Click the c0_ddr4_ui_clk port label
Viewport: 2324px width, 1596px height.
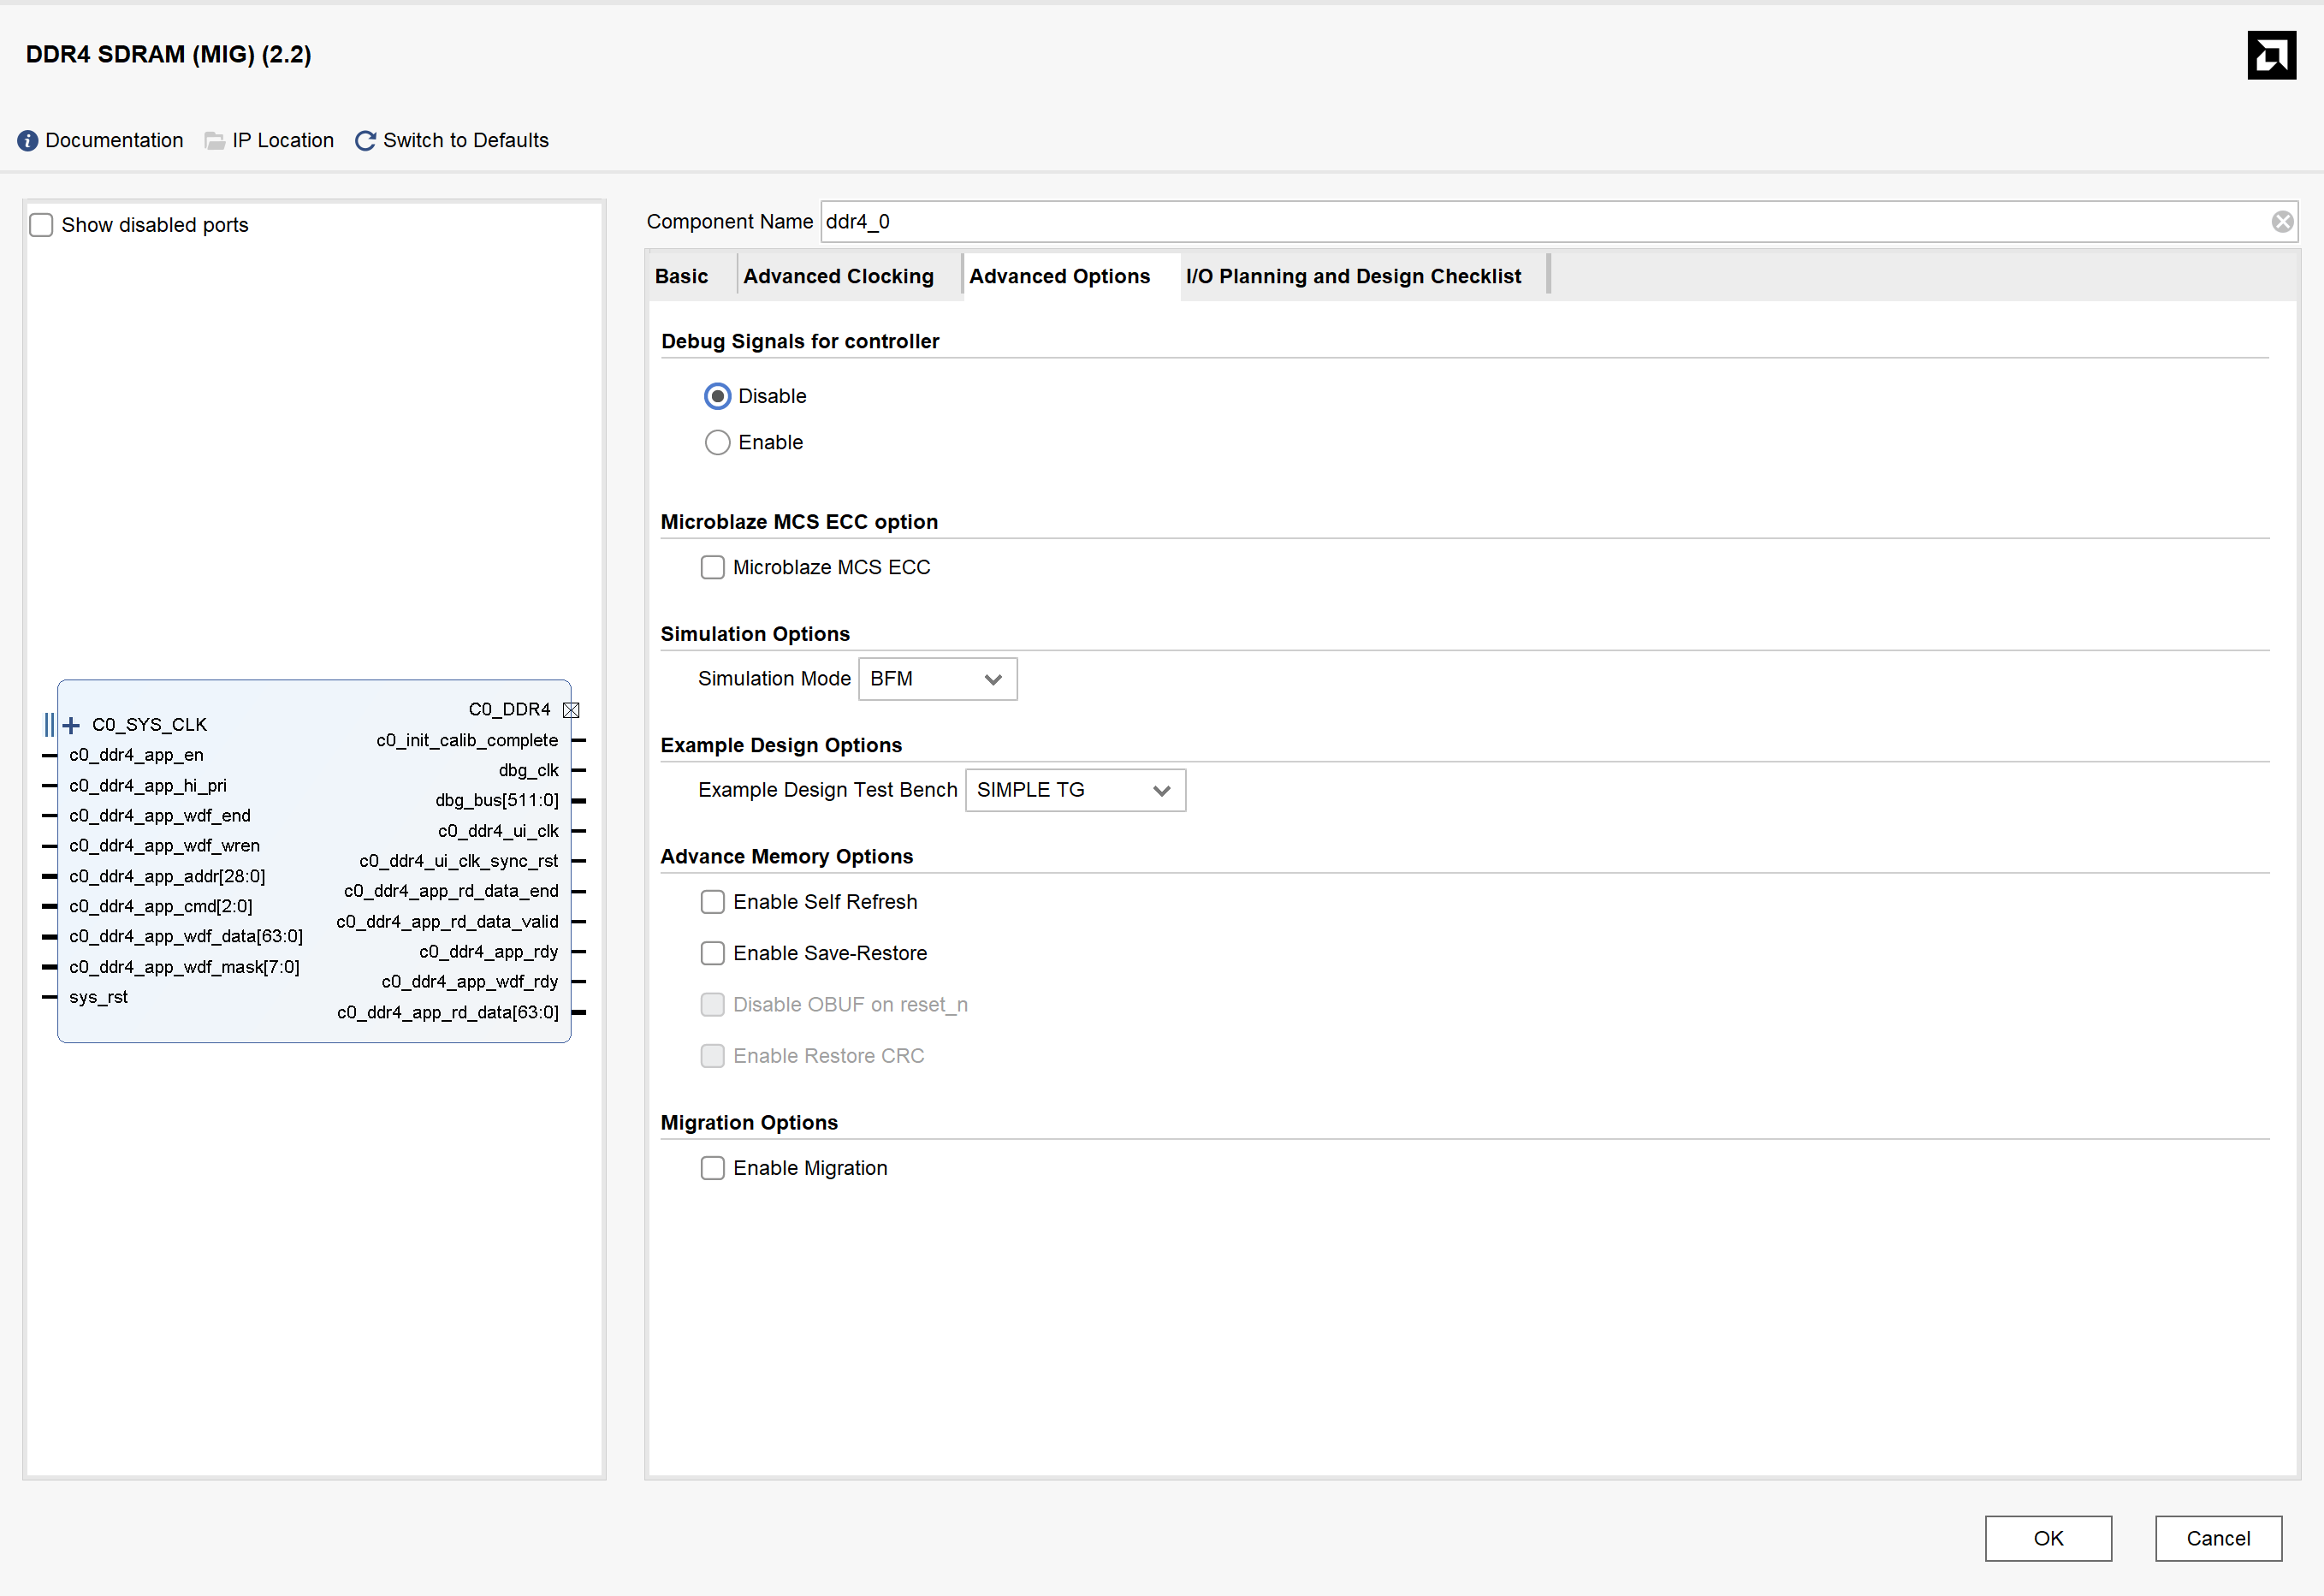[498, 831]
